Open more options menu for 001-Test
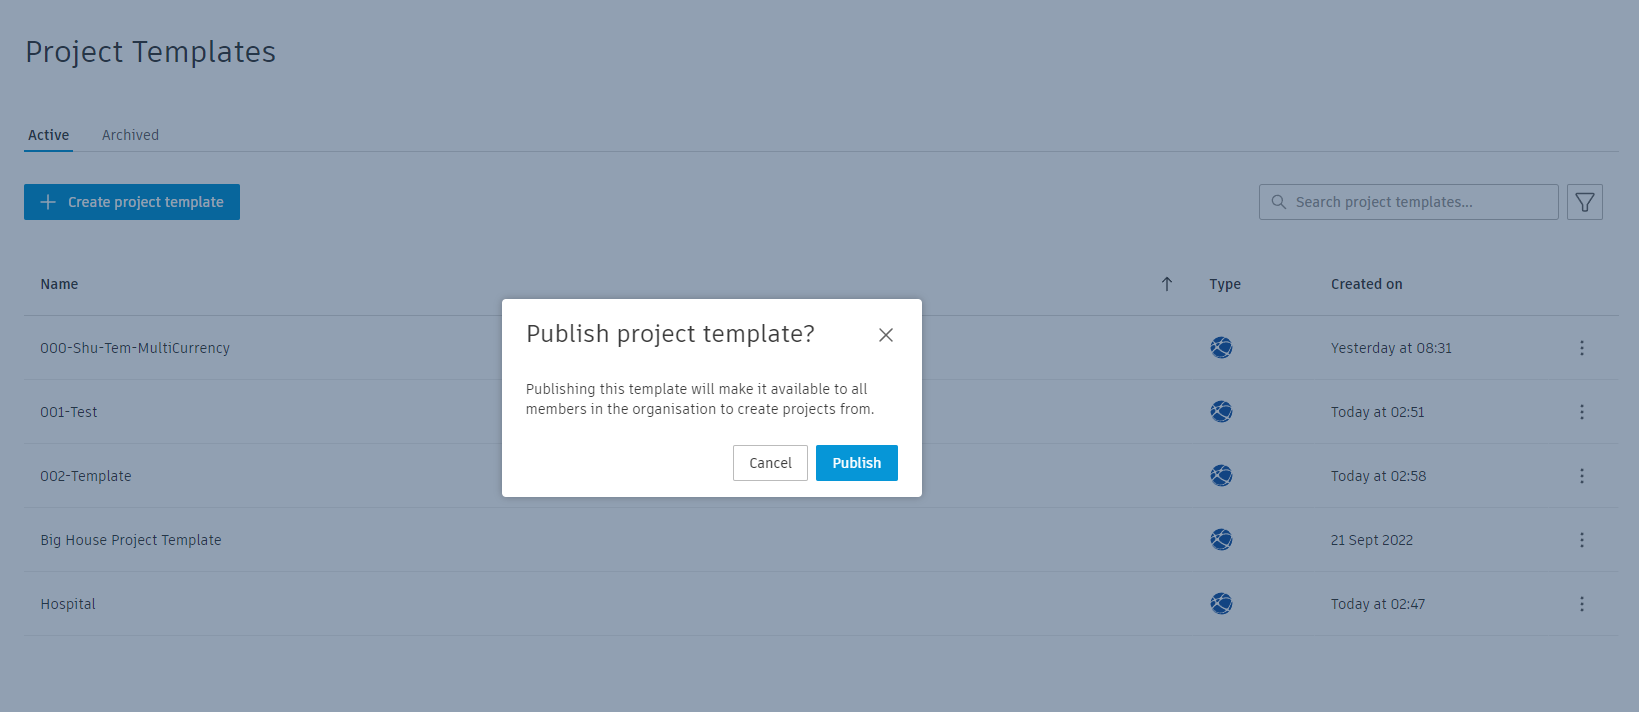The height and width of the screenshot is (712, 1639). coord(1581,412)
